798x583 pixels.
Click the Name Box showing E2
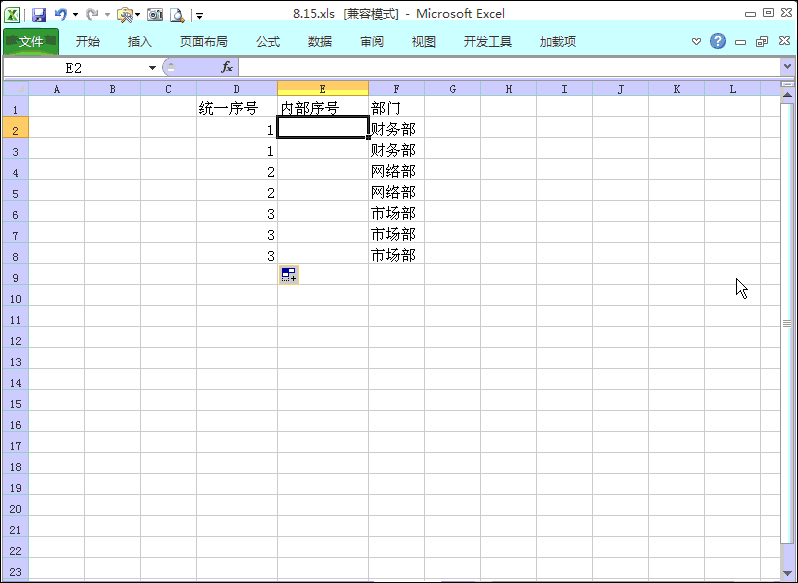74,68
